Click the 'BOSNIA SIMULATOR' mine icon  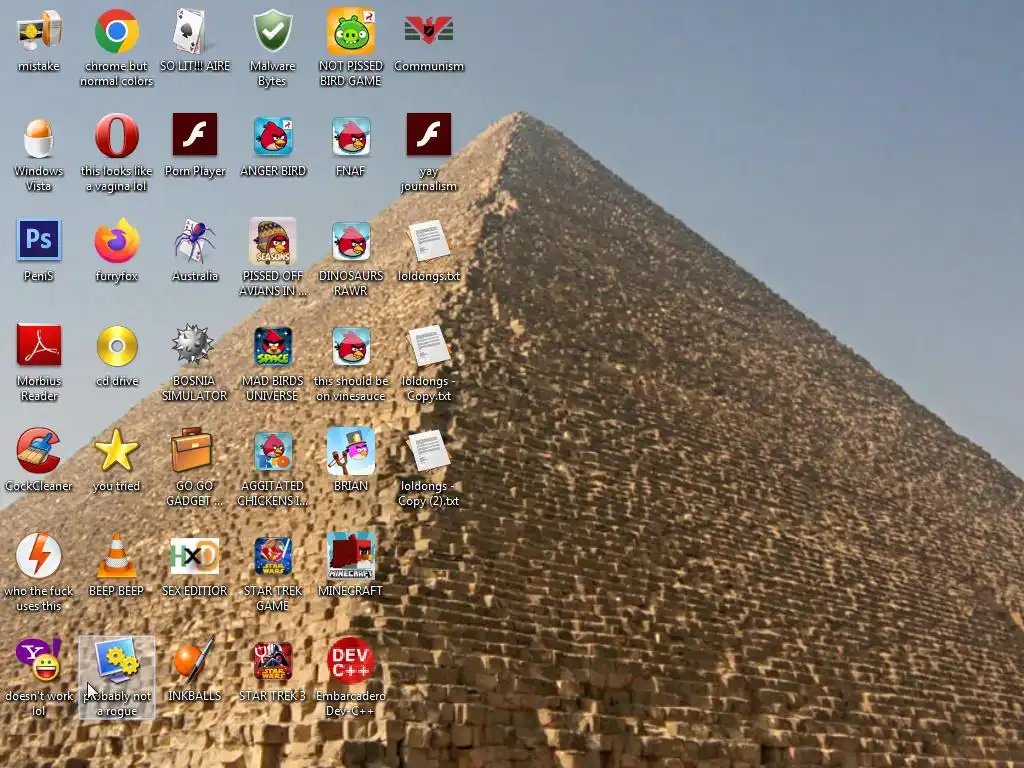[193, 344]
